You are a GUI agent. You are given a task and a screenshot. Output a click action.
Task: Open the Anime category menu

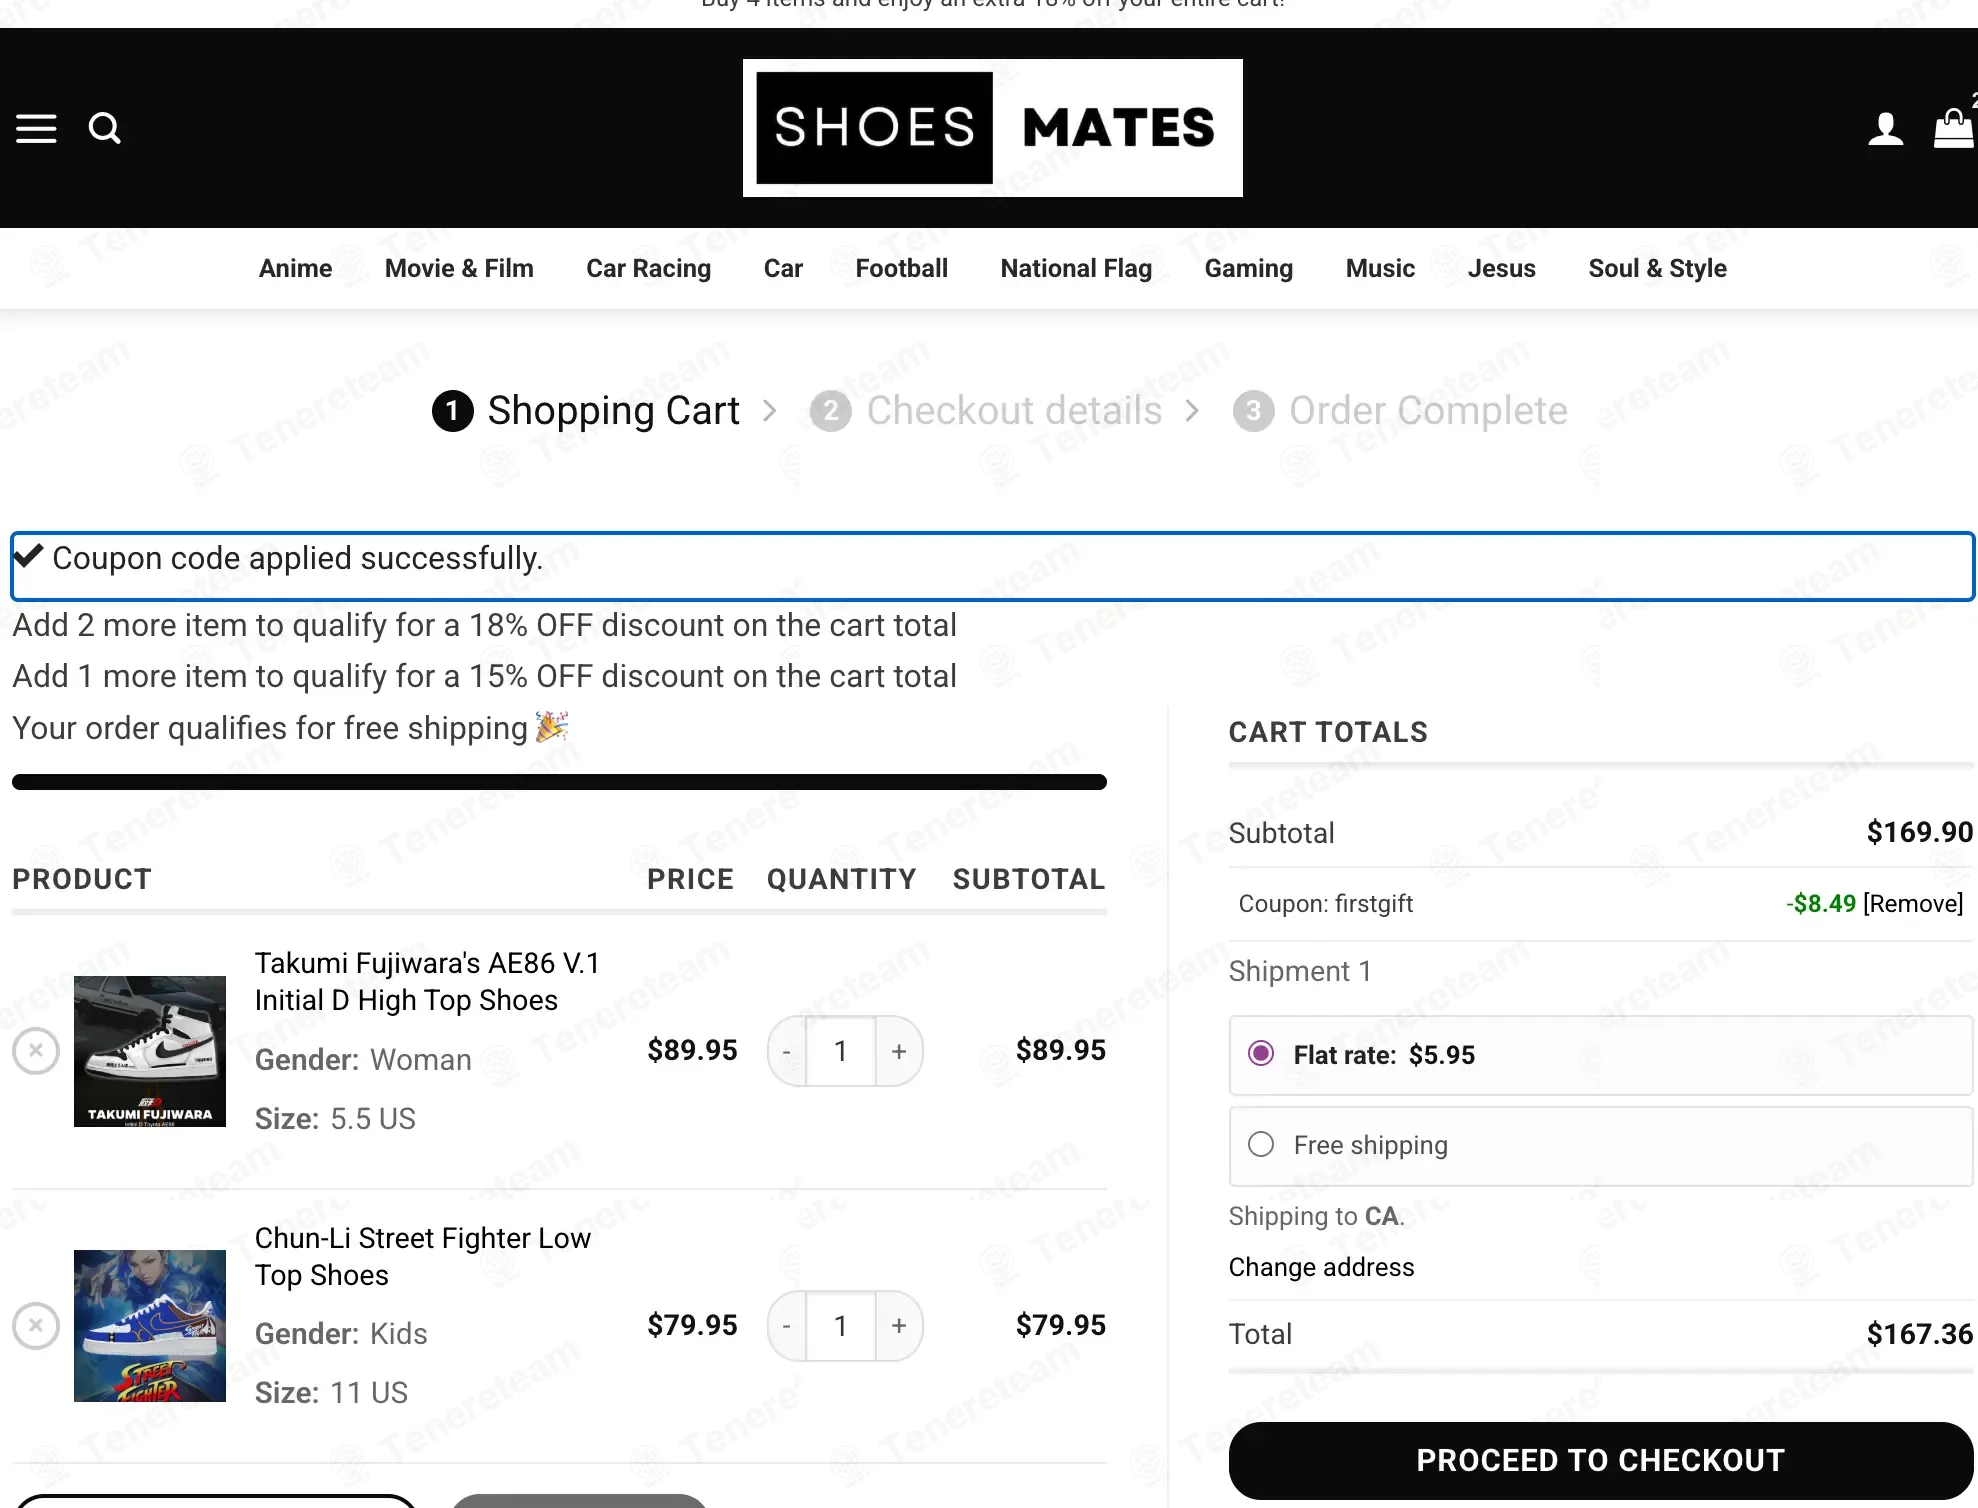(295, 268)
